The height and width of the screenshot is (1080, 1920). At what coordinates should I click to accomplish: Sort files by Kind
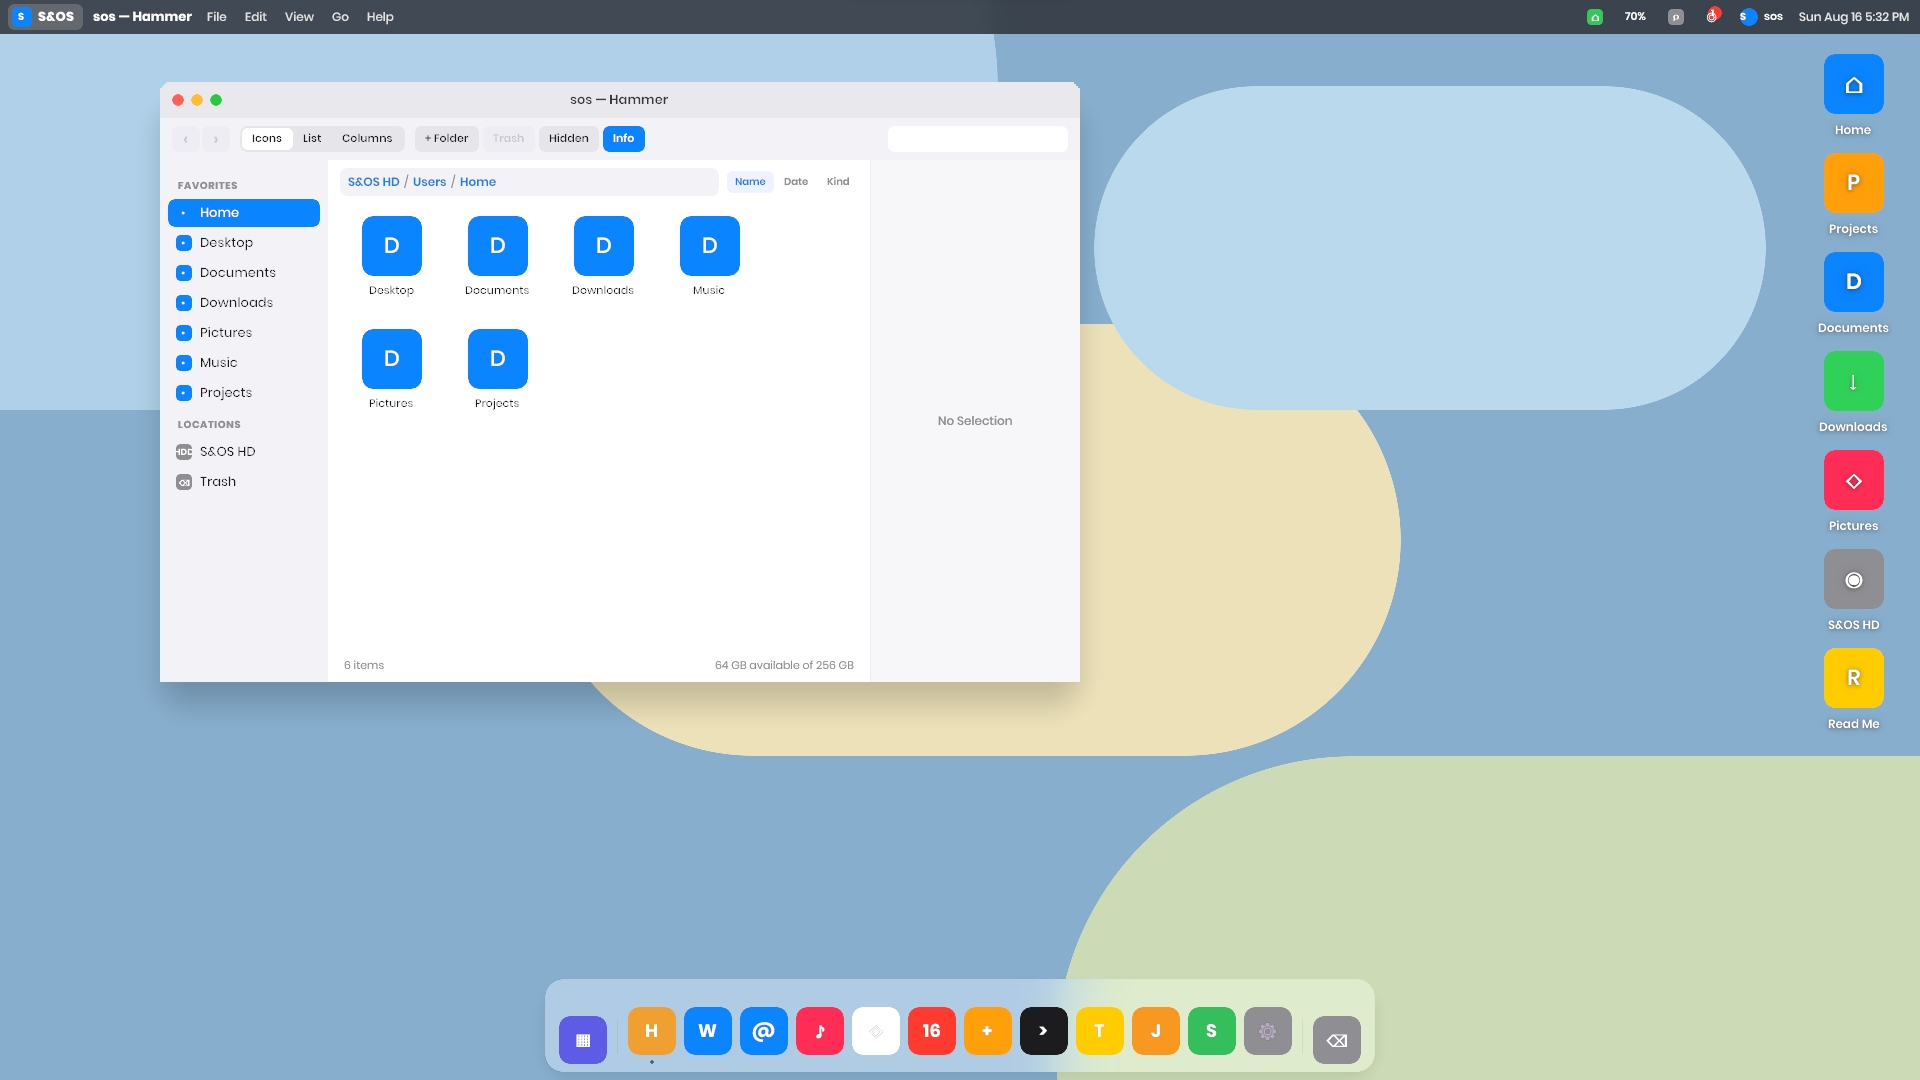point(838,182)
